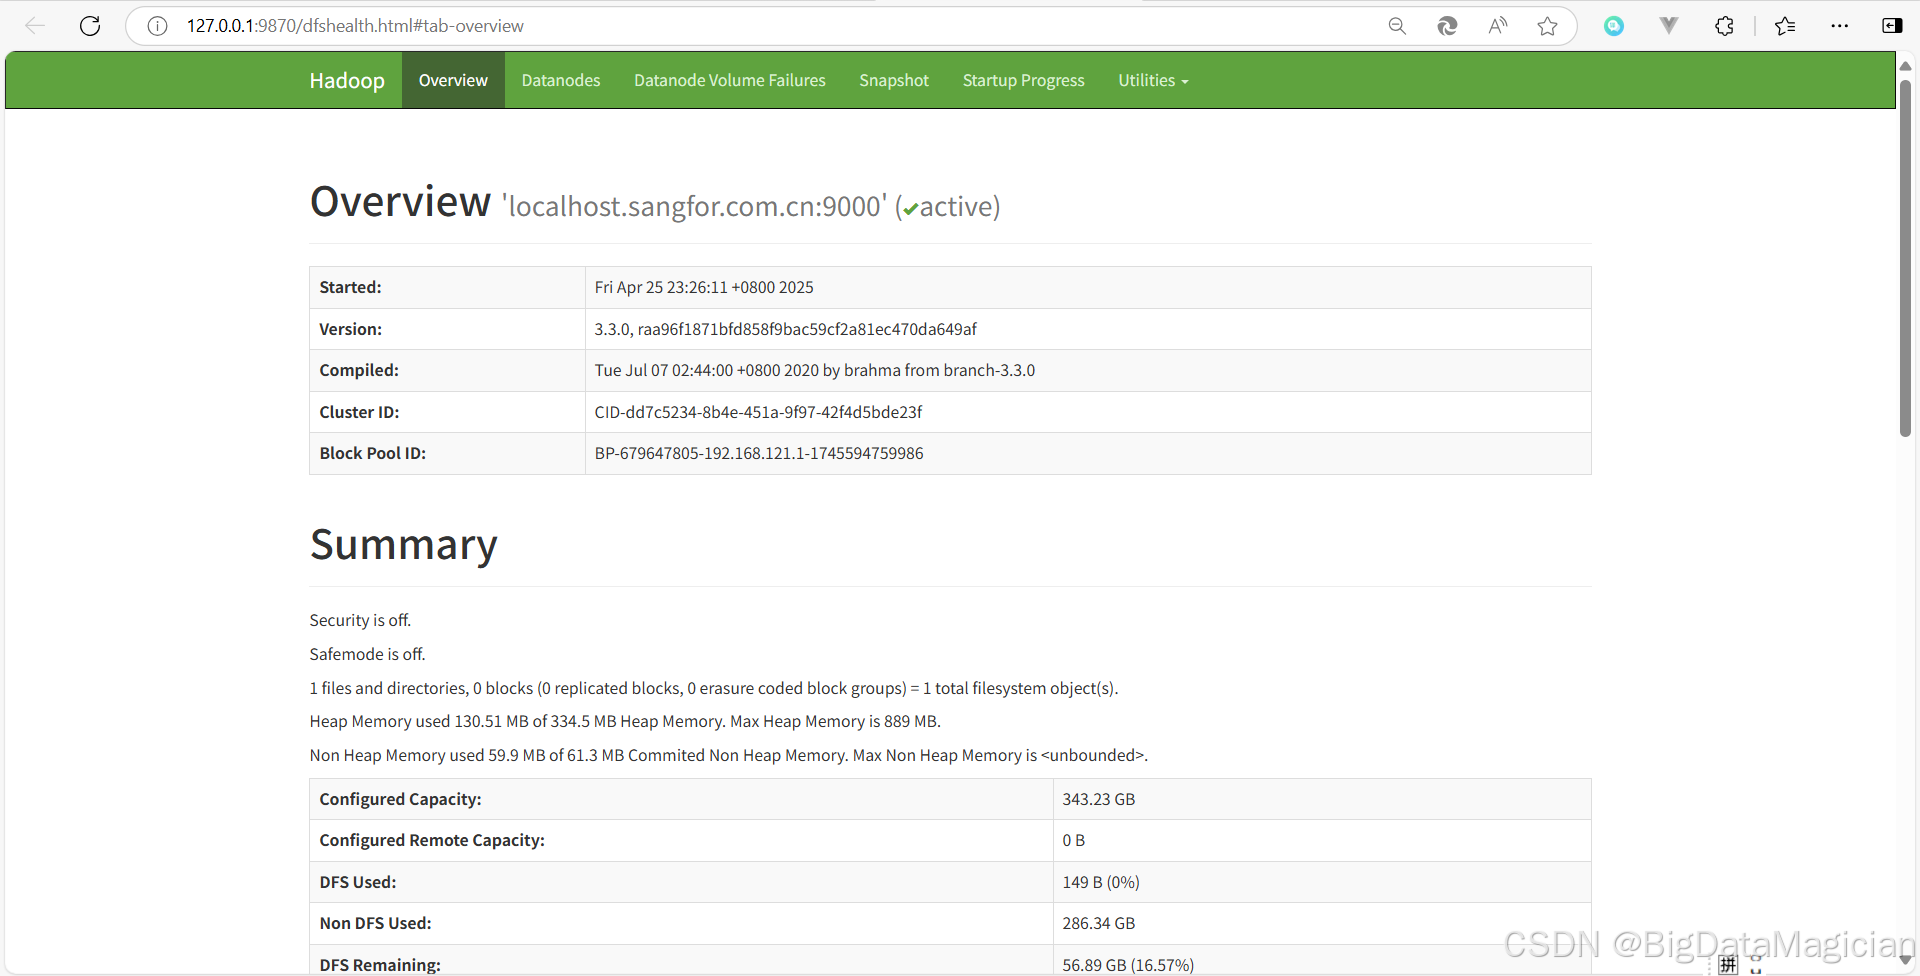Click the Cluster ID value 'CID-dd7c5234-8b4e…'
This screenshot has height=976, width=1920.
pos(758,412)
